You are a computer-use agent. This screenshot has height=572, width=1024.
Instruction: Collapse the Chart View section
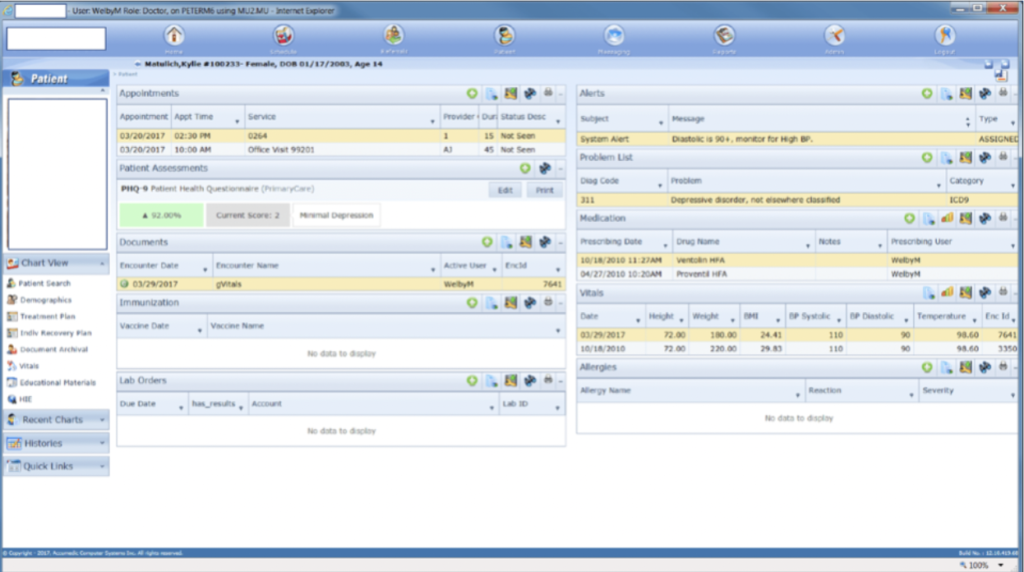click(x=103, y=263)
